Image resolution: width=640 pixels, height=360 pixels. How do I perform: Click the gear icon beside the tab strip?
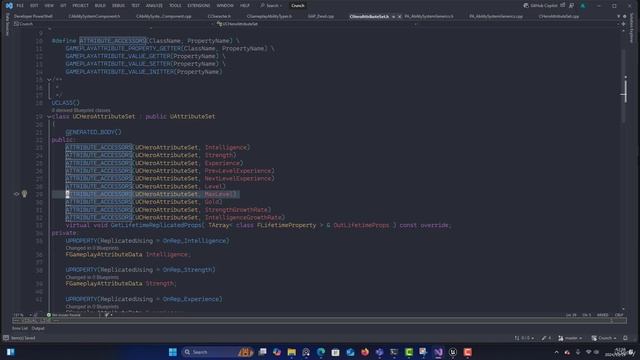[624, 17]
